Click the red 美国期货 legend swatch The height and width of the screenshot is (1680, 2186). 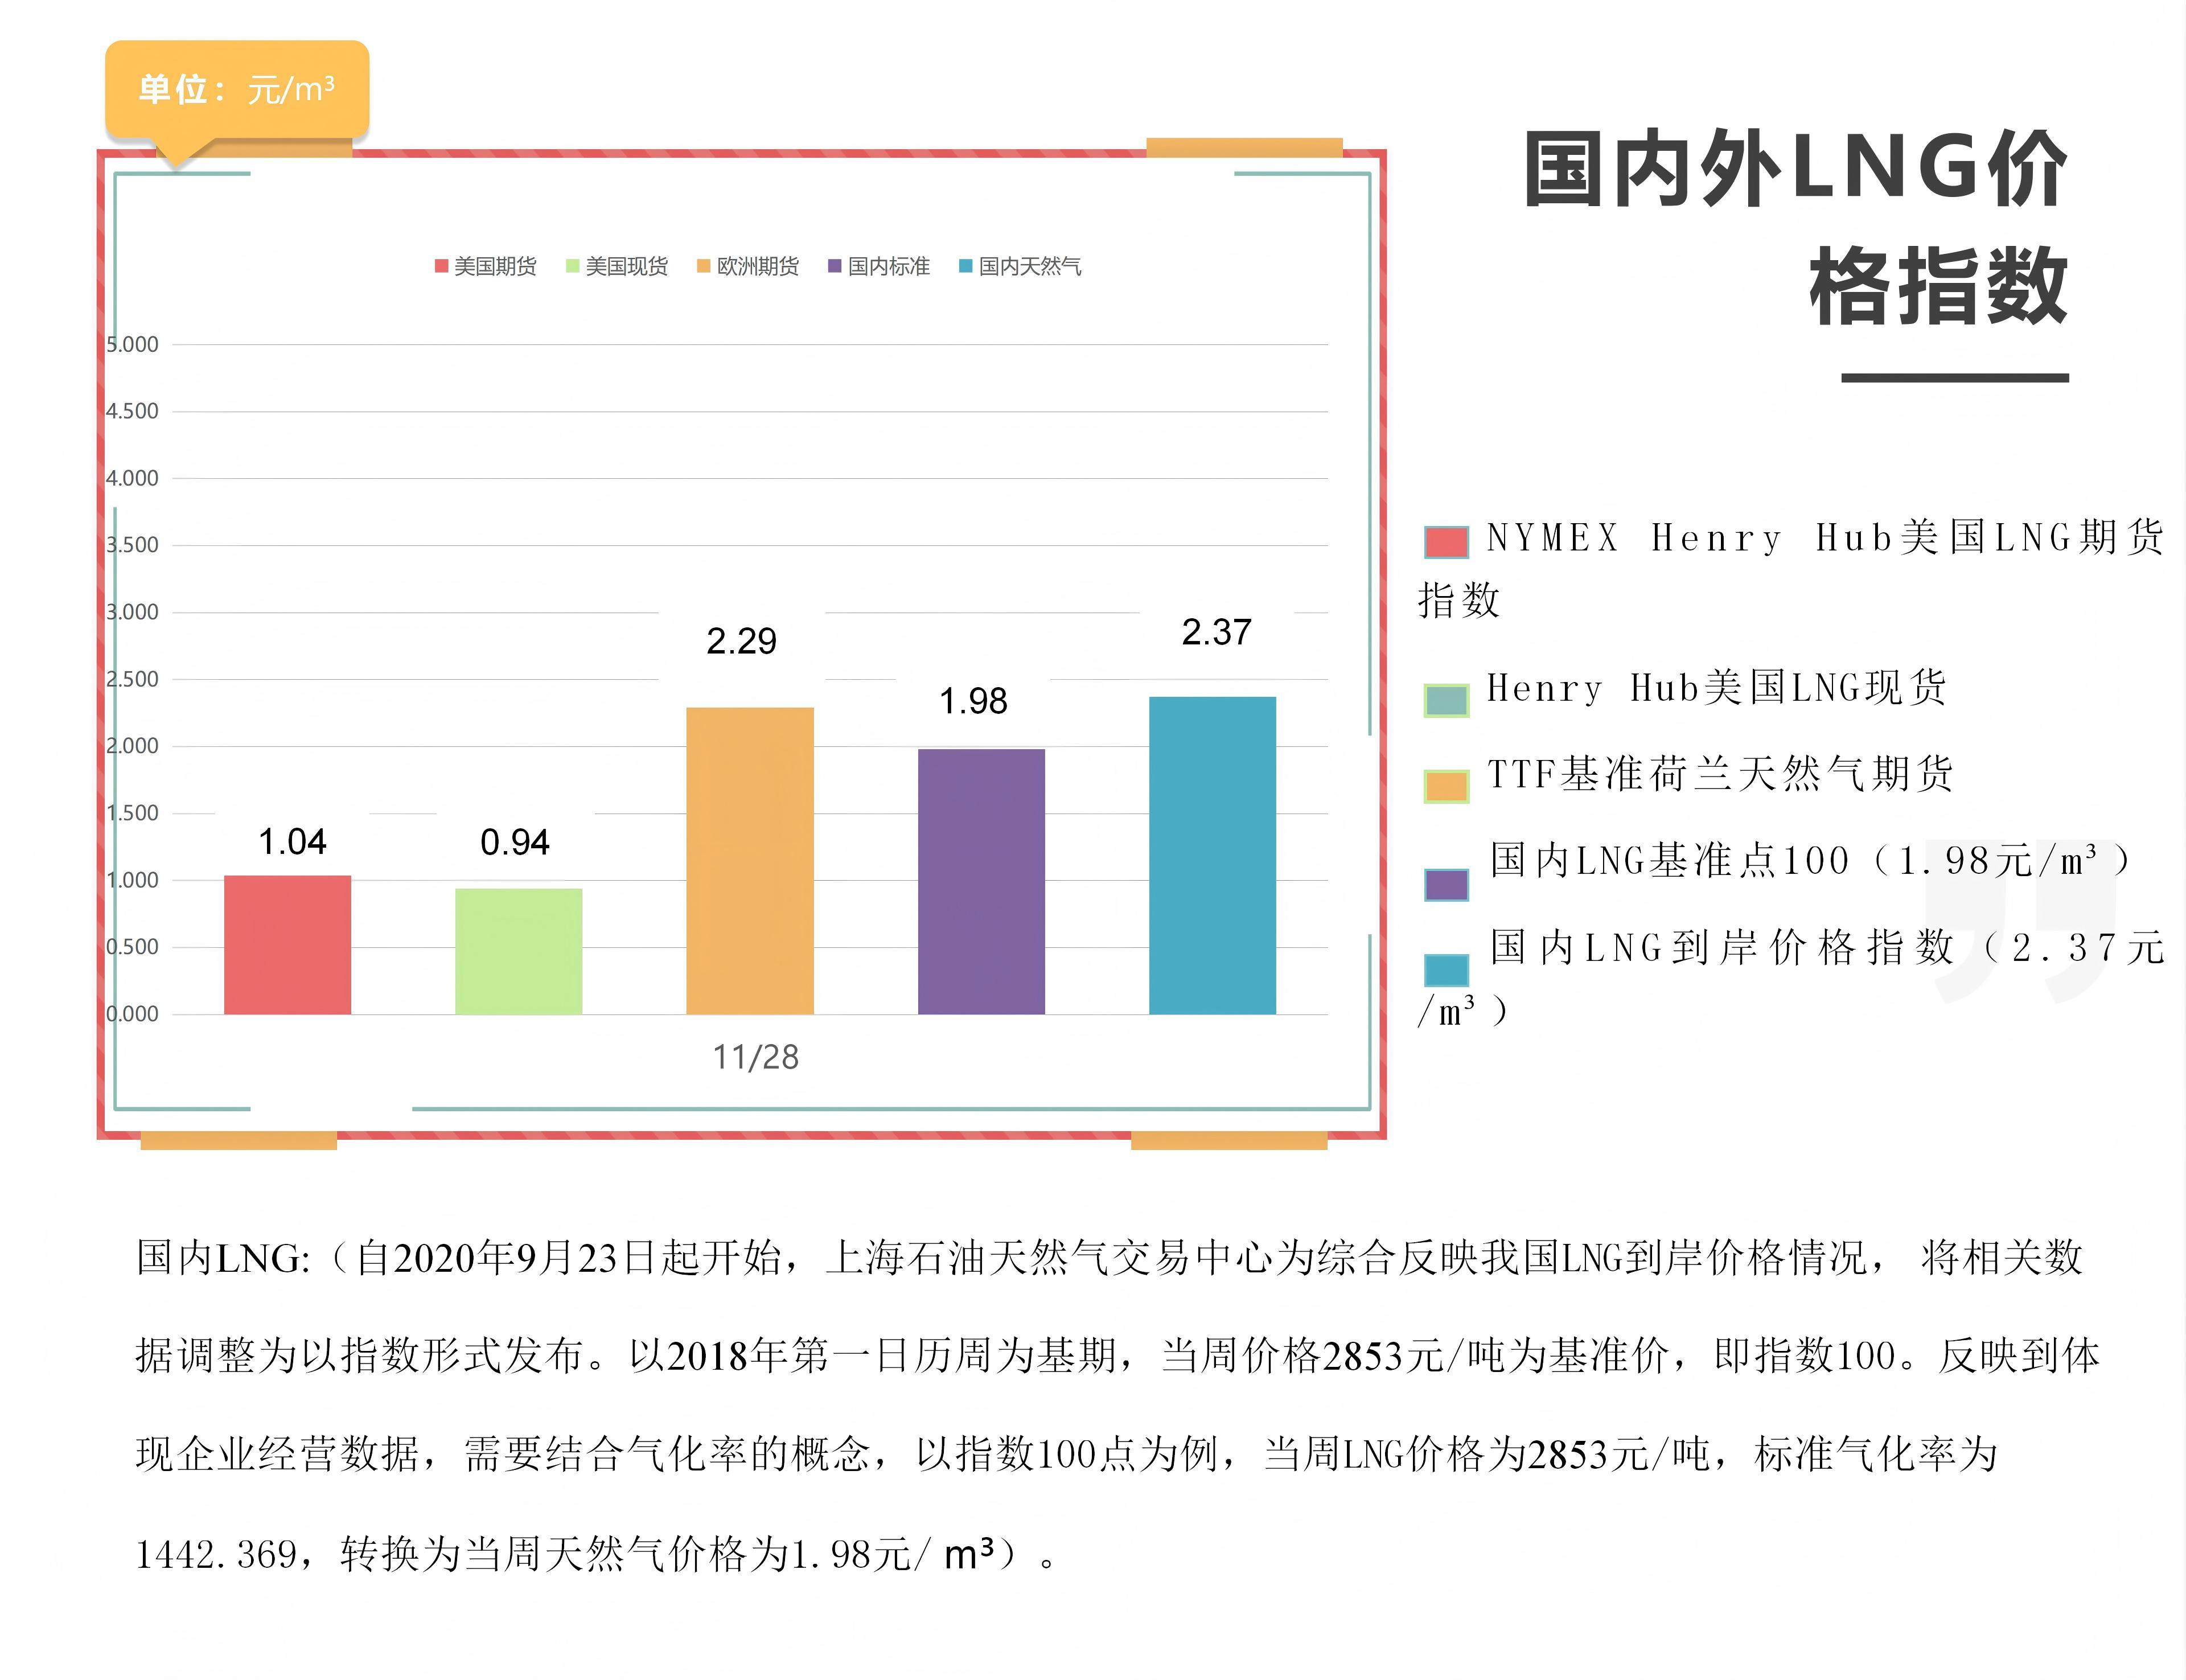pos(441,266)
